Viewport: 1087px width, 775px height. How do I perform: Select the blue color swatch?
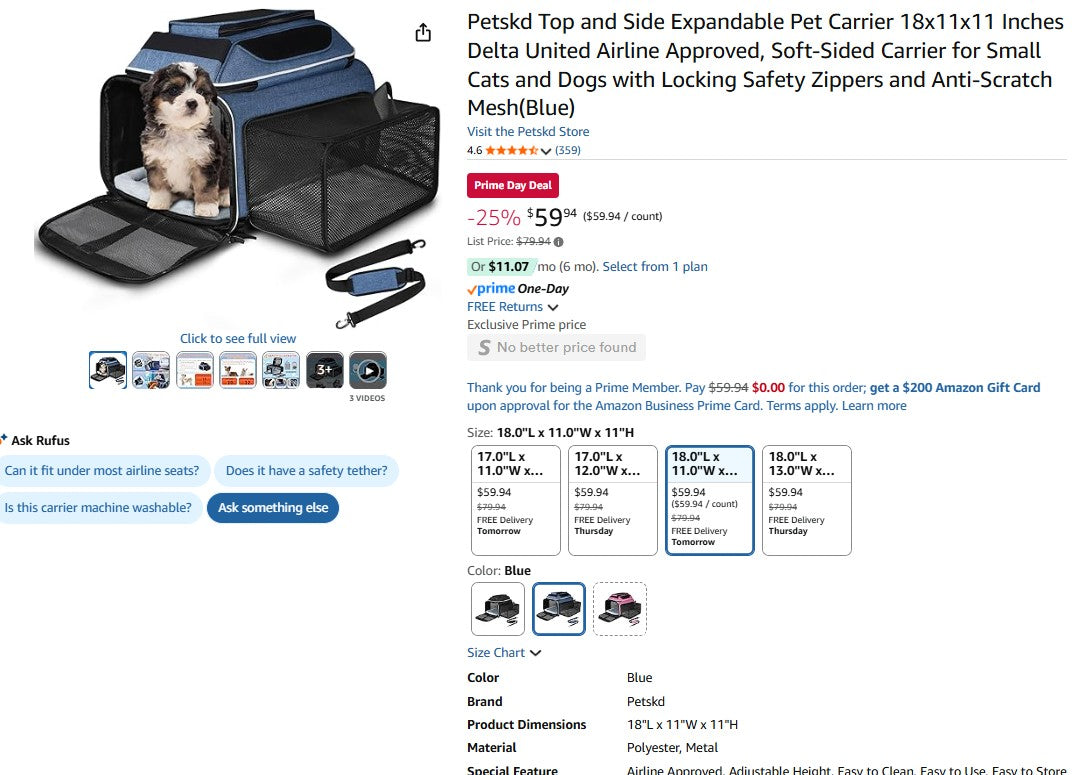click(x=558, y=608)
